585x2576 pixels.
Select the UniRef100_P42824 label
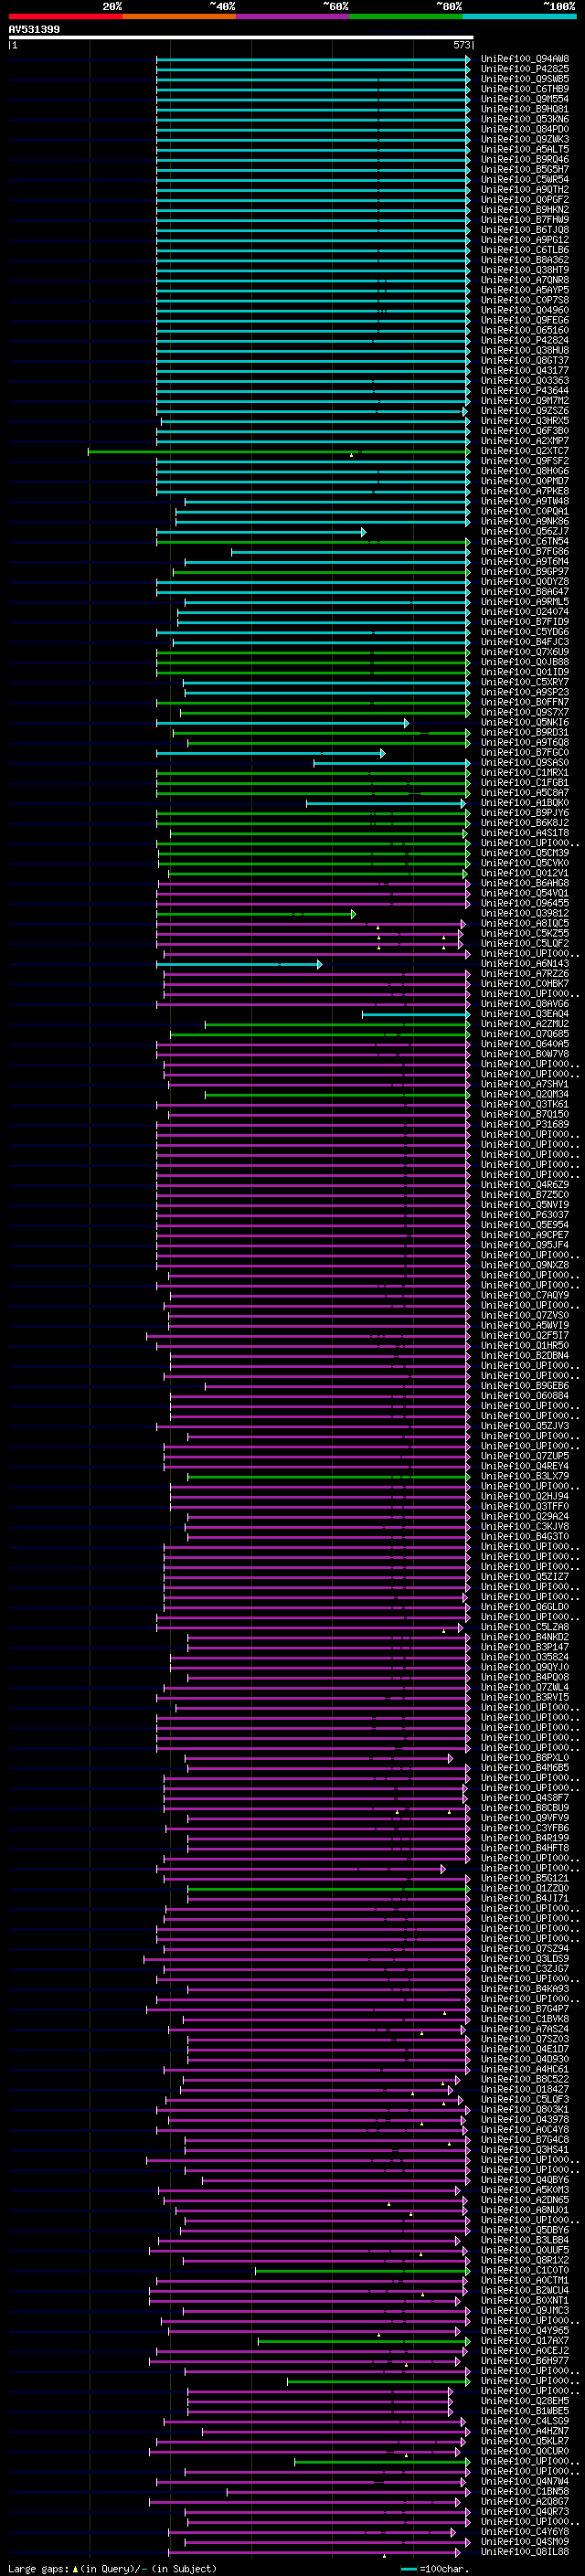click(525, 340)
